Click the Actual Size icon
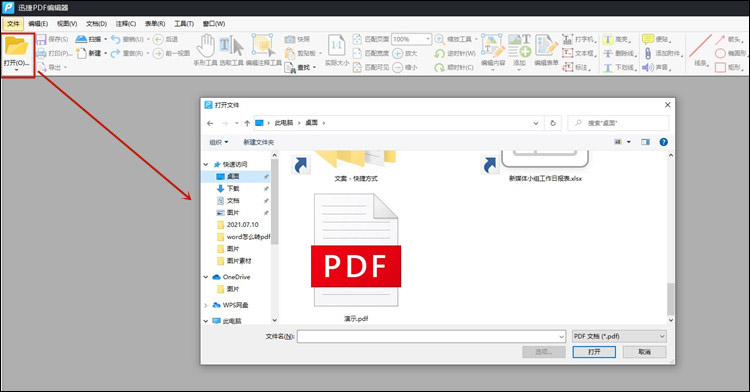 (x=336, y=46)
